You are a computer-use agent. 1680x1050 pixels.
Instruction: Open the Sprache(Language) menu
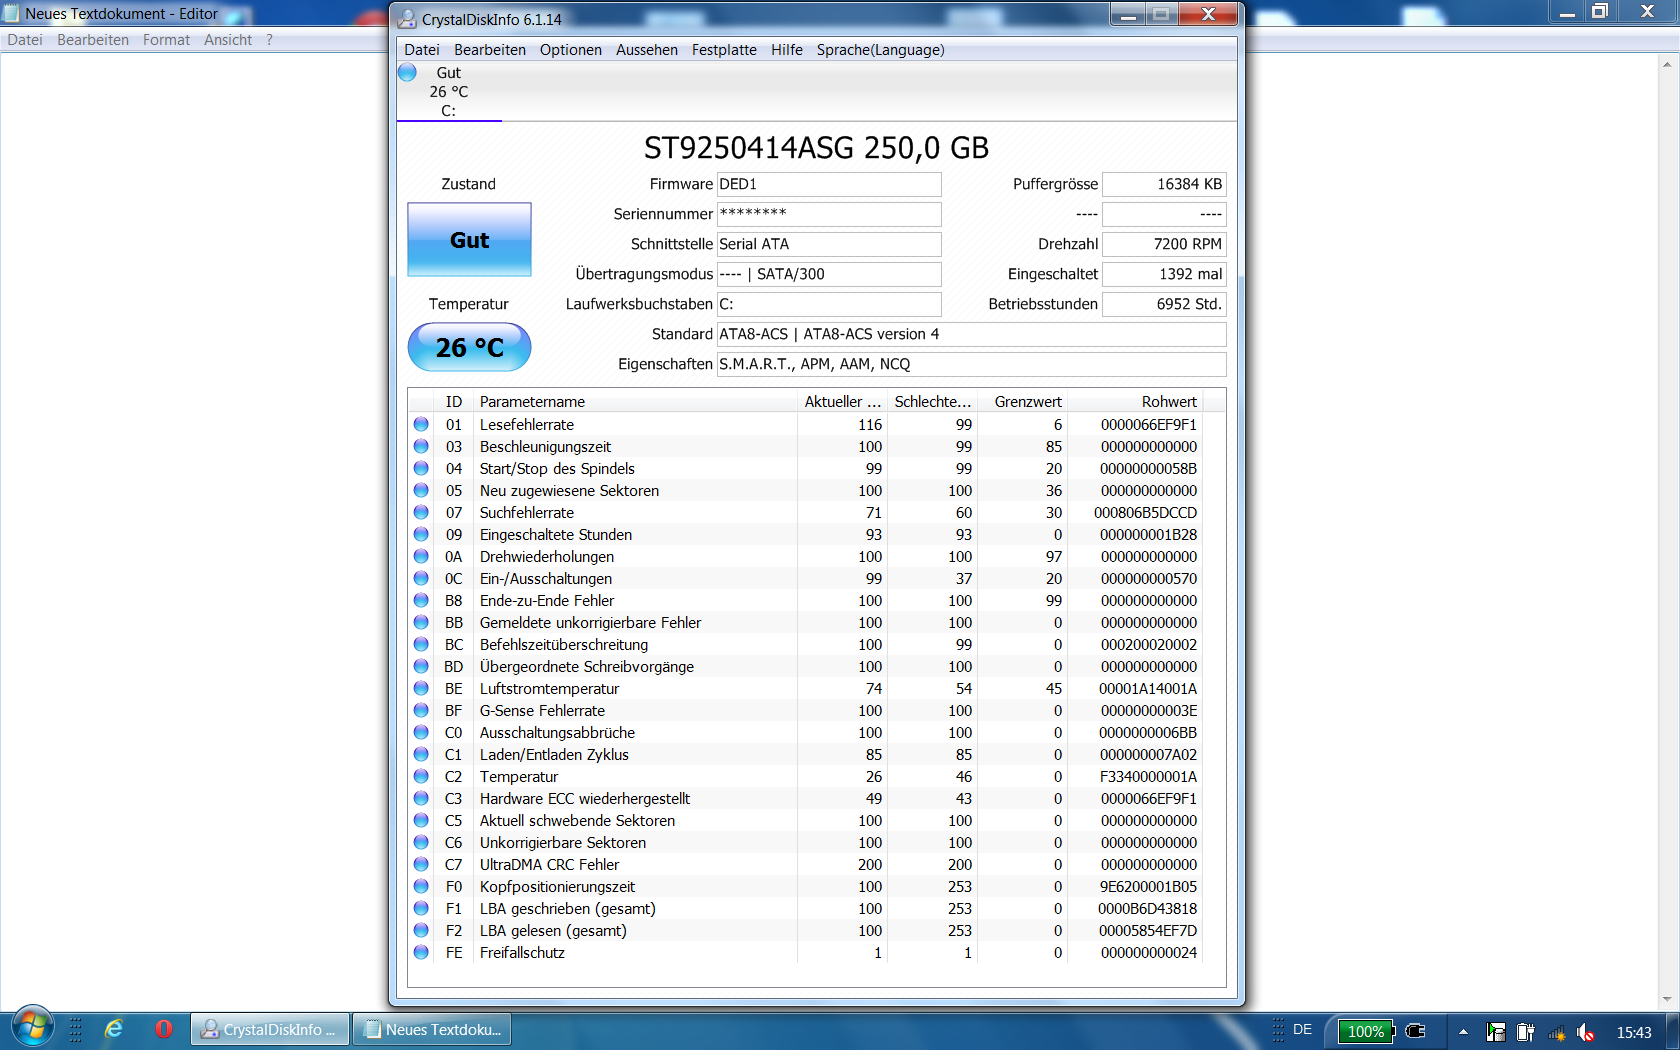point(880,50)
